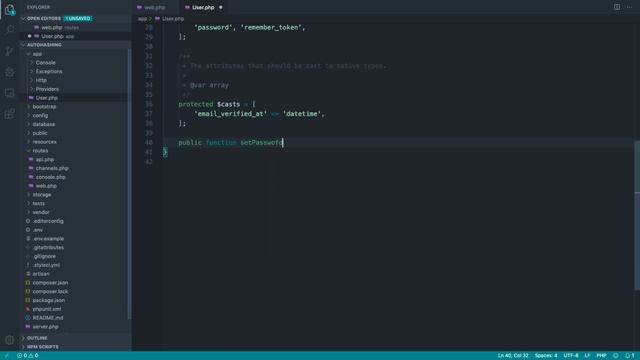Expand the resources folder
Screen dimensions: 640x360
coord(76,142)
